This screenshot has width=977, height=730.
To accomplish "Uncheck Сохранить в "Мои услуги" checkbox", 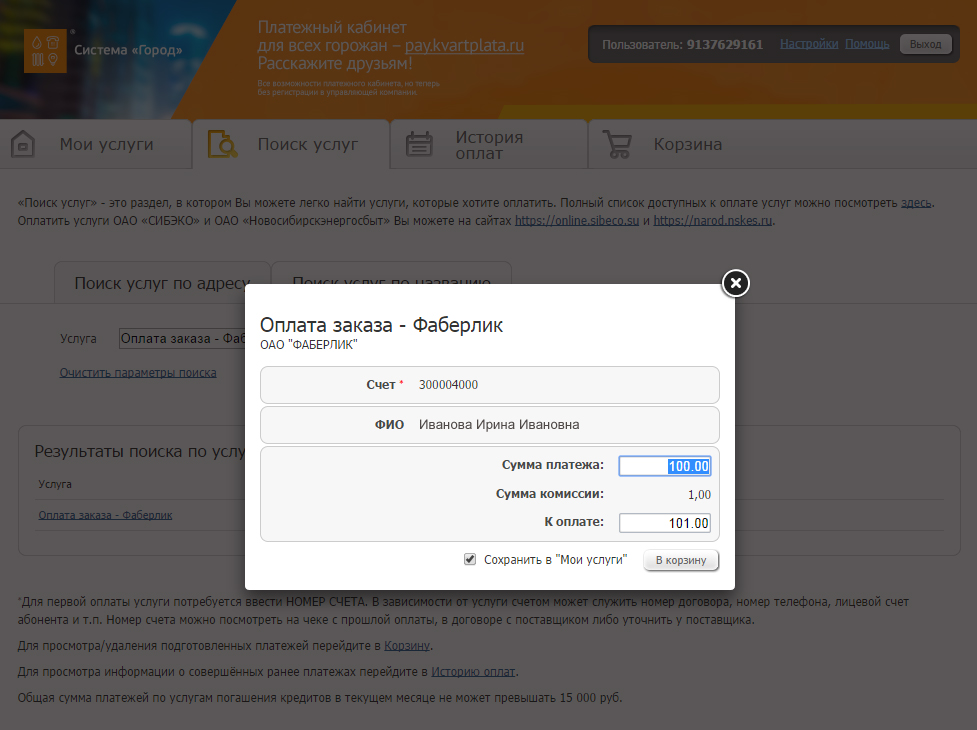I will click(x=470, y=559).
